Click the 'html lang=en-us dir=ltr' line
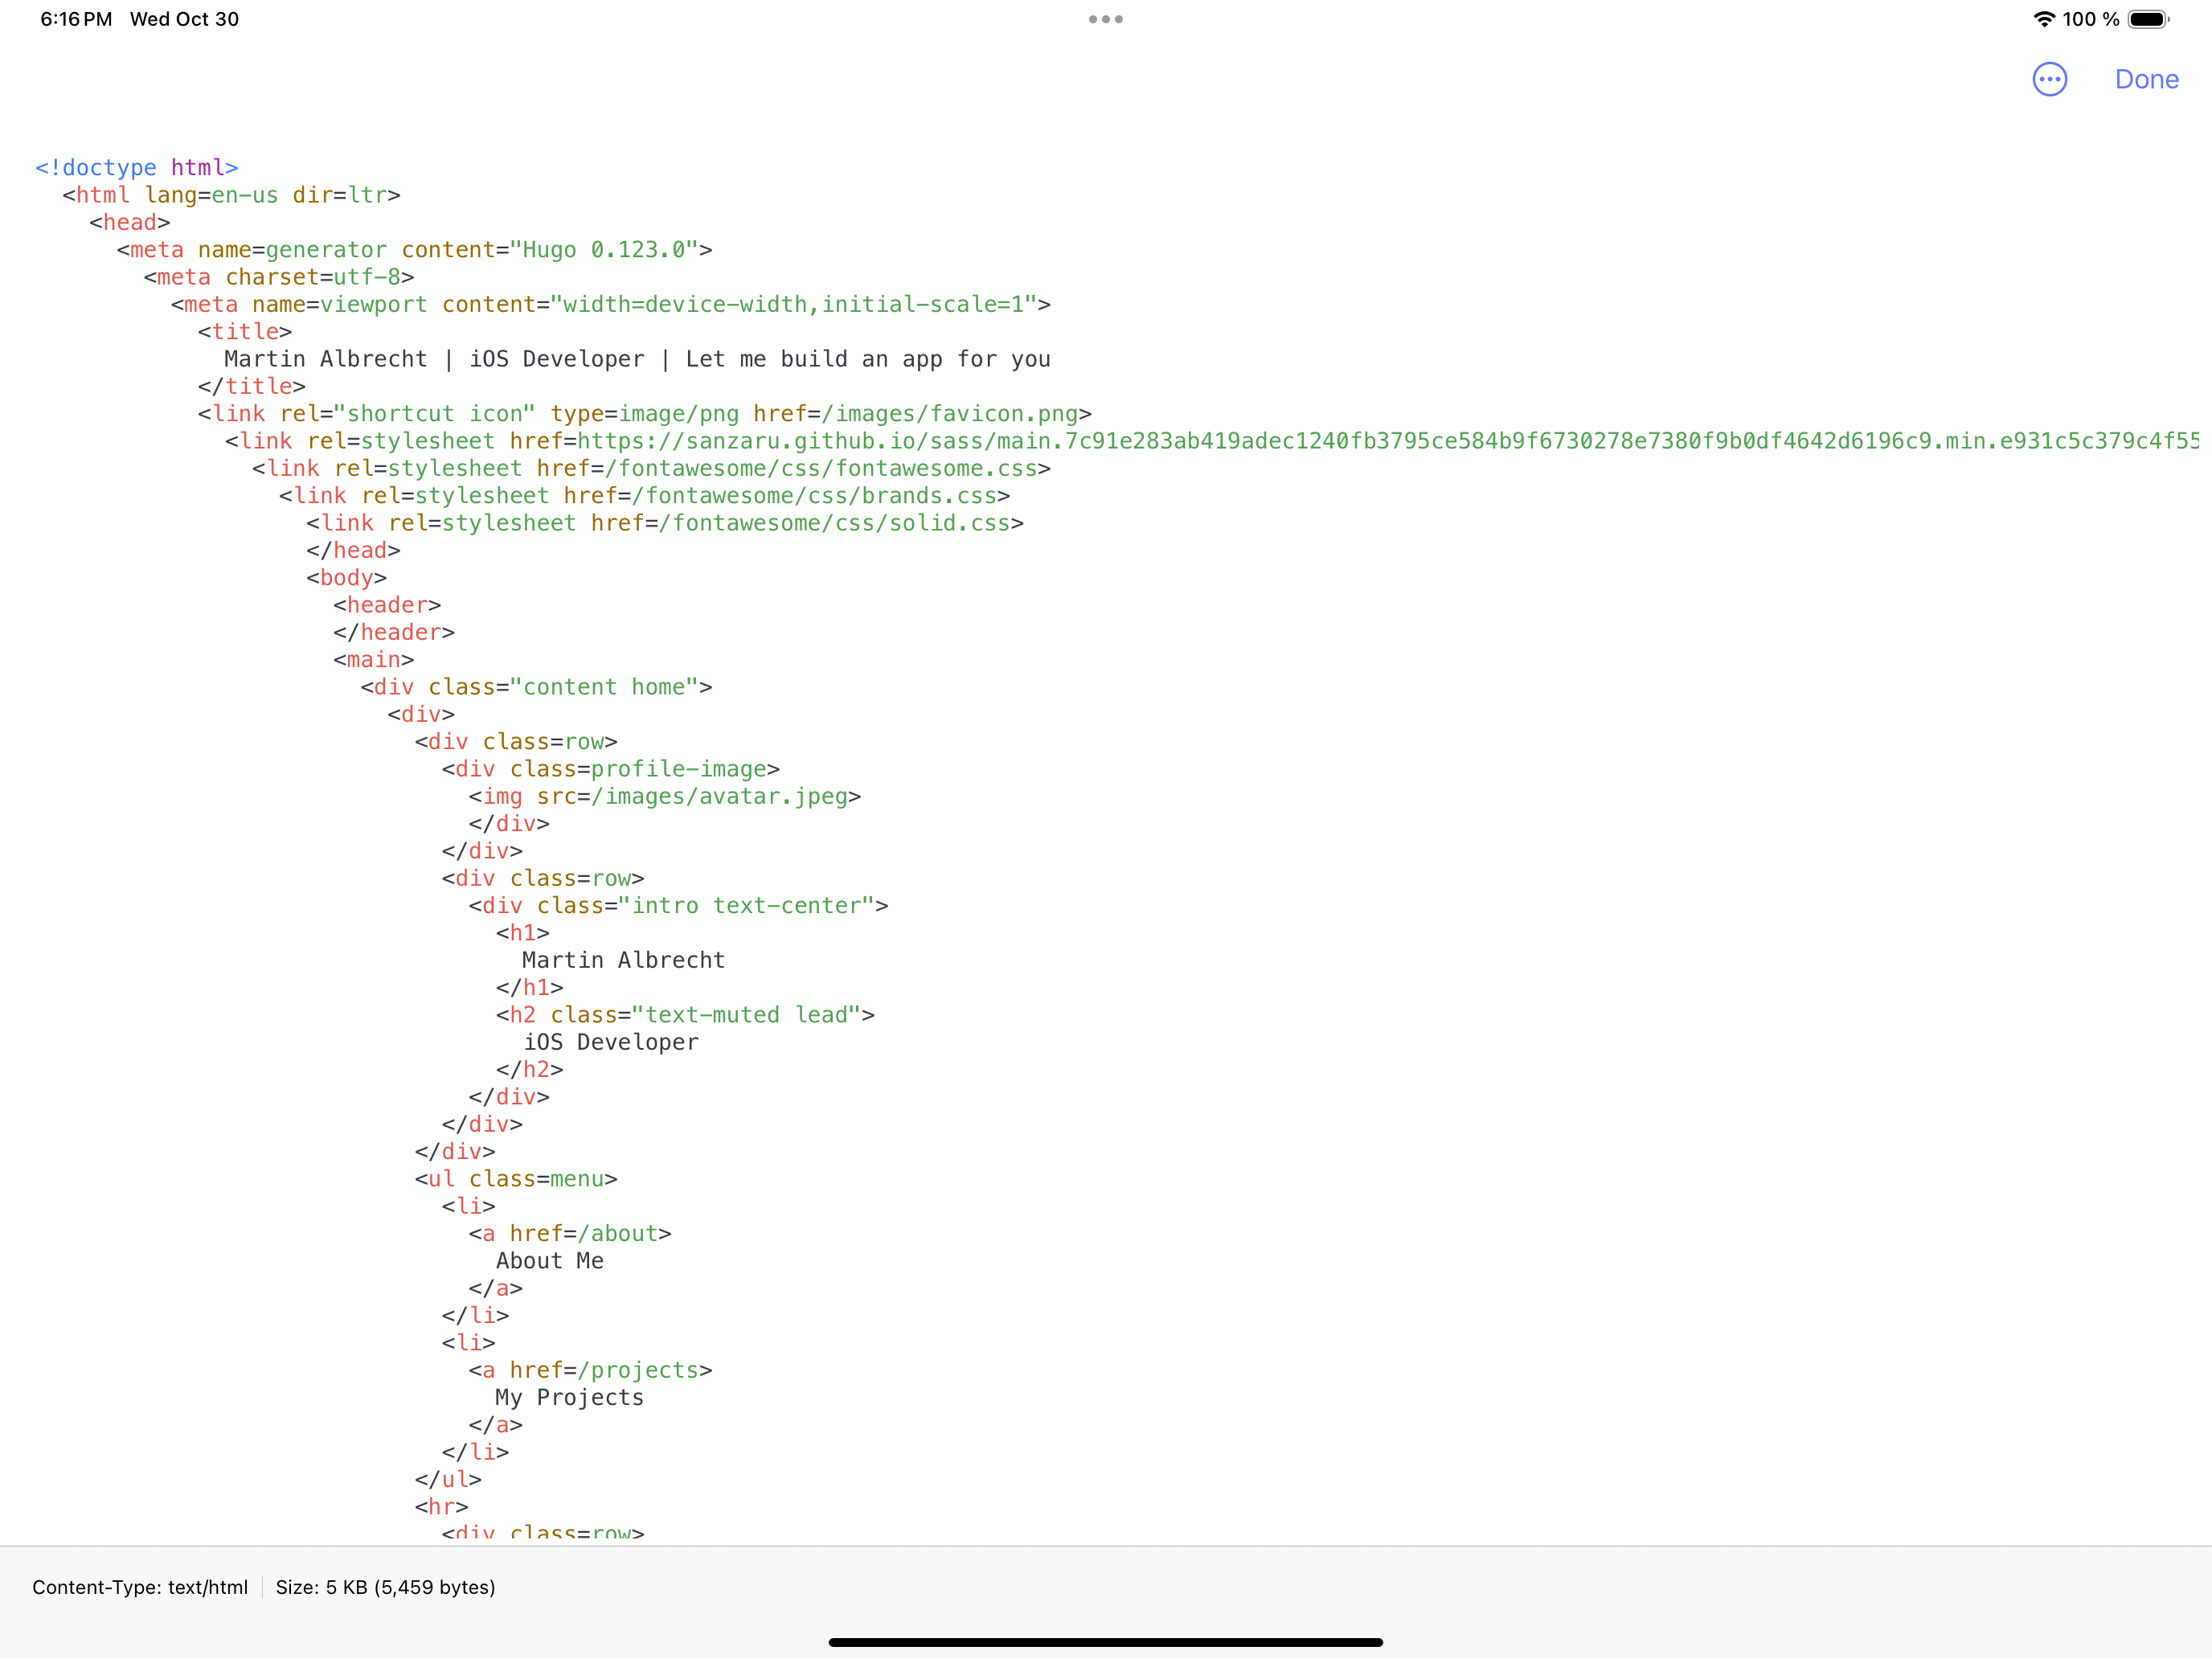The height and width of the screenshot is (1659, 2212). (231, 195)
